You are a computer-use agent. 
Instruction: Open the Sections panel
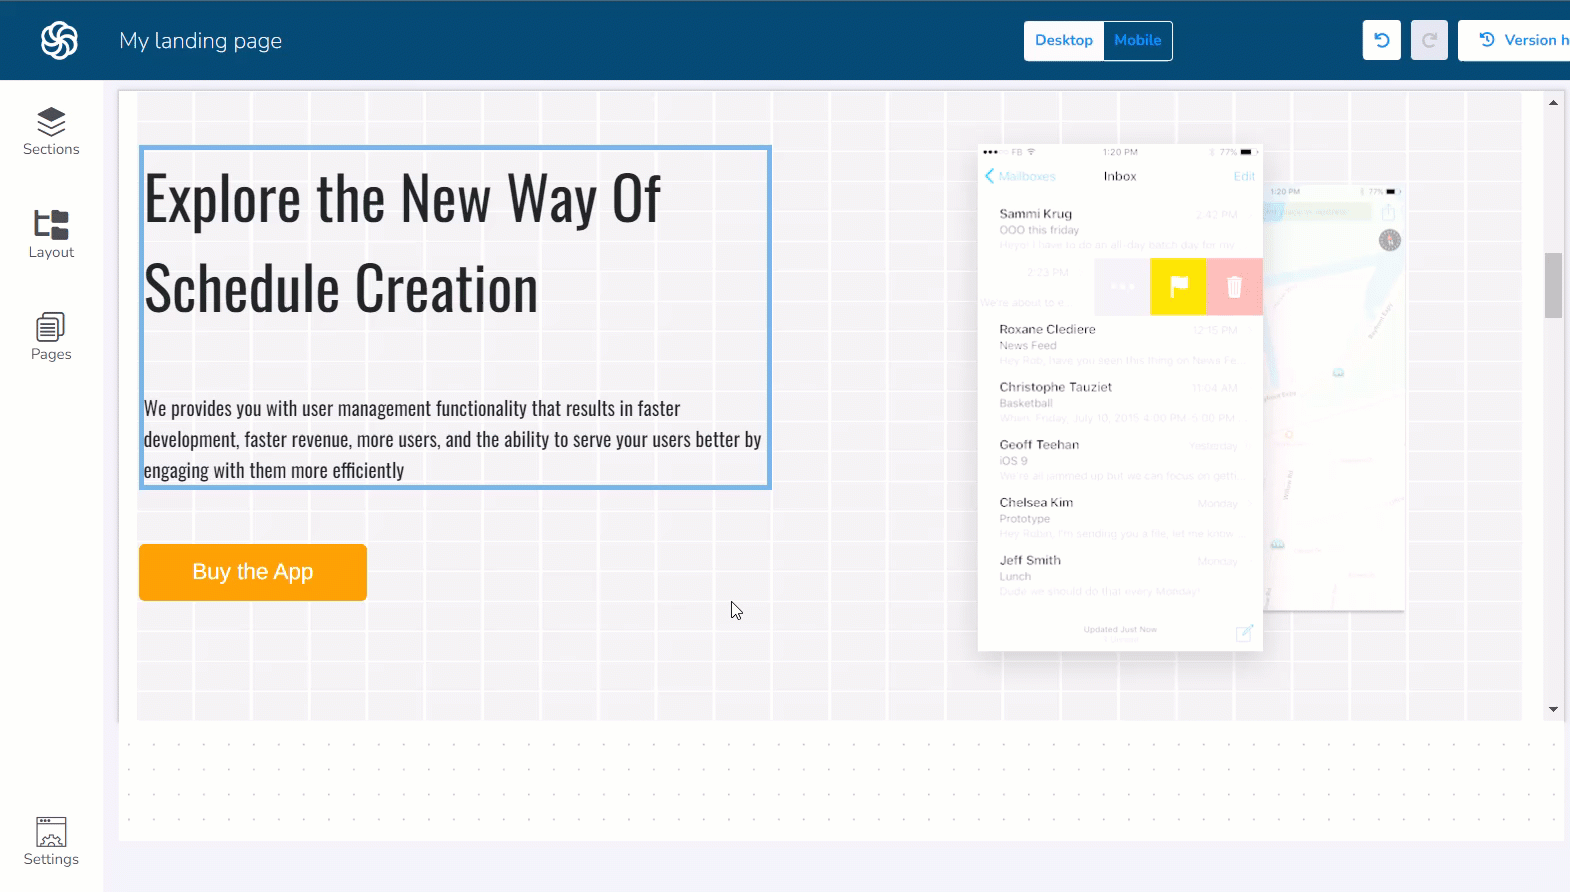(51, 132)
